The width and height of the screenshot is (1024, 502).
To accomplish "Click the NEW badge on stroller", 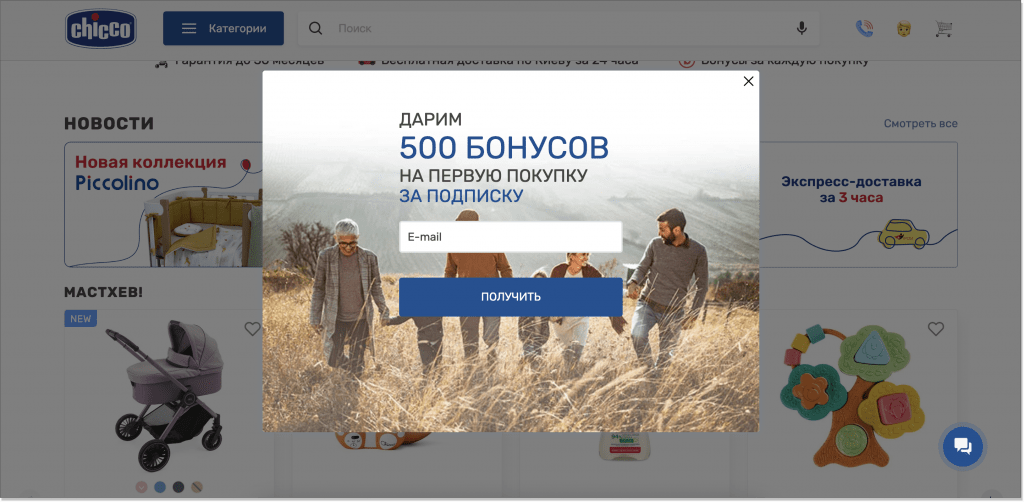I will click(81, 319).
